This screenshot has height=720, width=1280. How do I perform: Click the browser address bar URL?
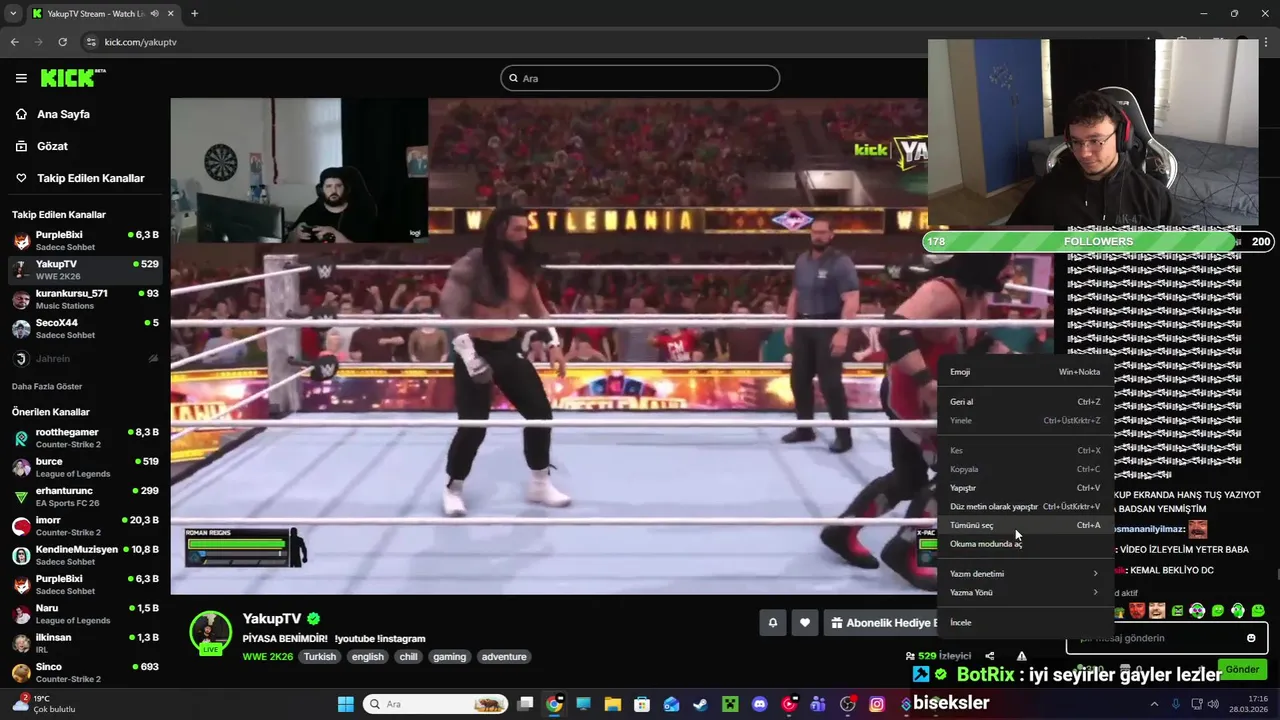pyautogui.click(x=141, y=42)
